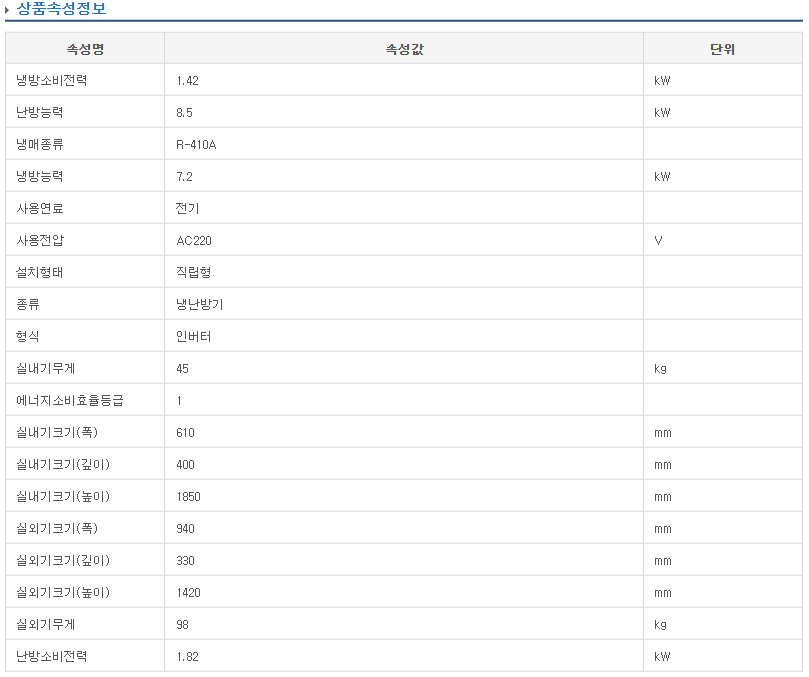
Task: Click the 단위 column header
Action: (722, 49)
